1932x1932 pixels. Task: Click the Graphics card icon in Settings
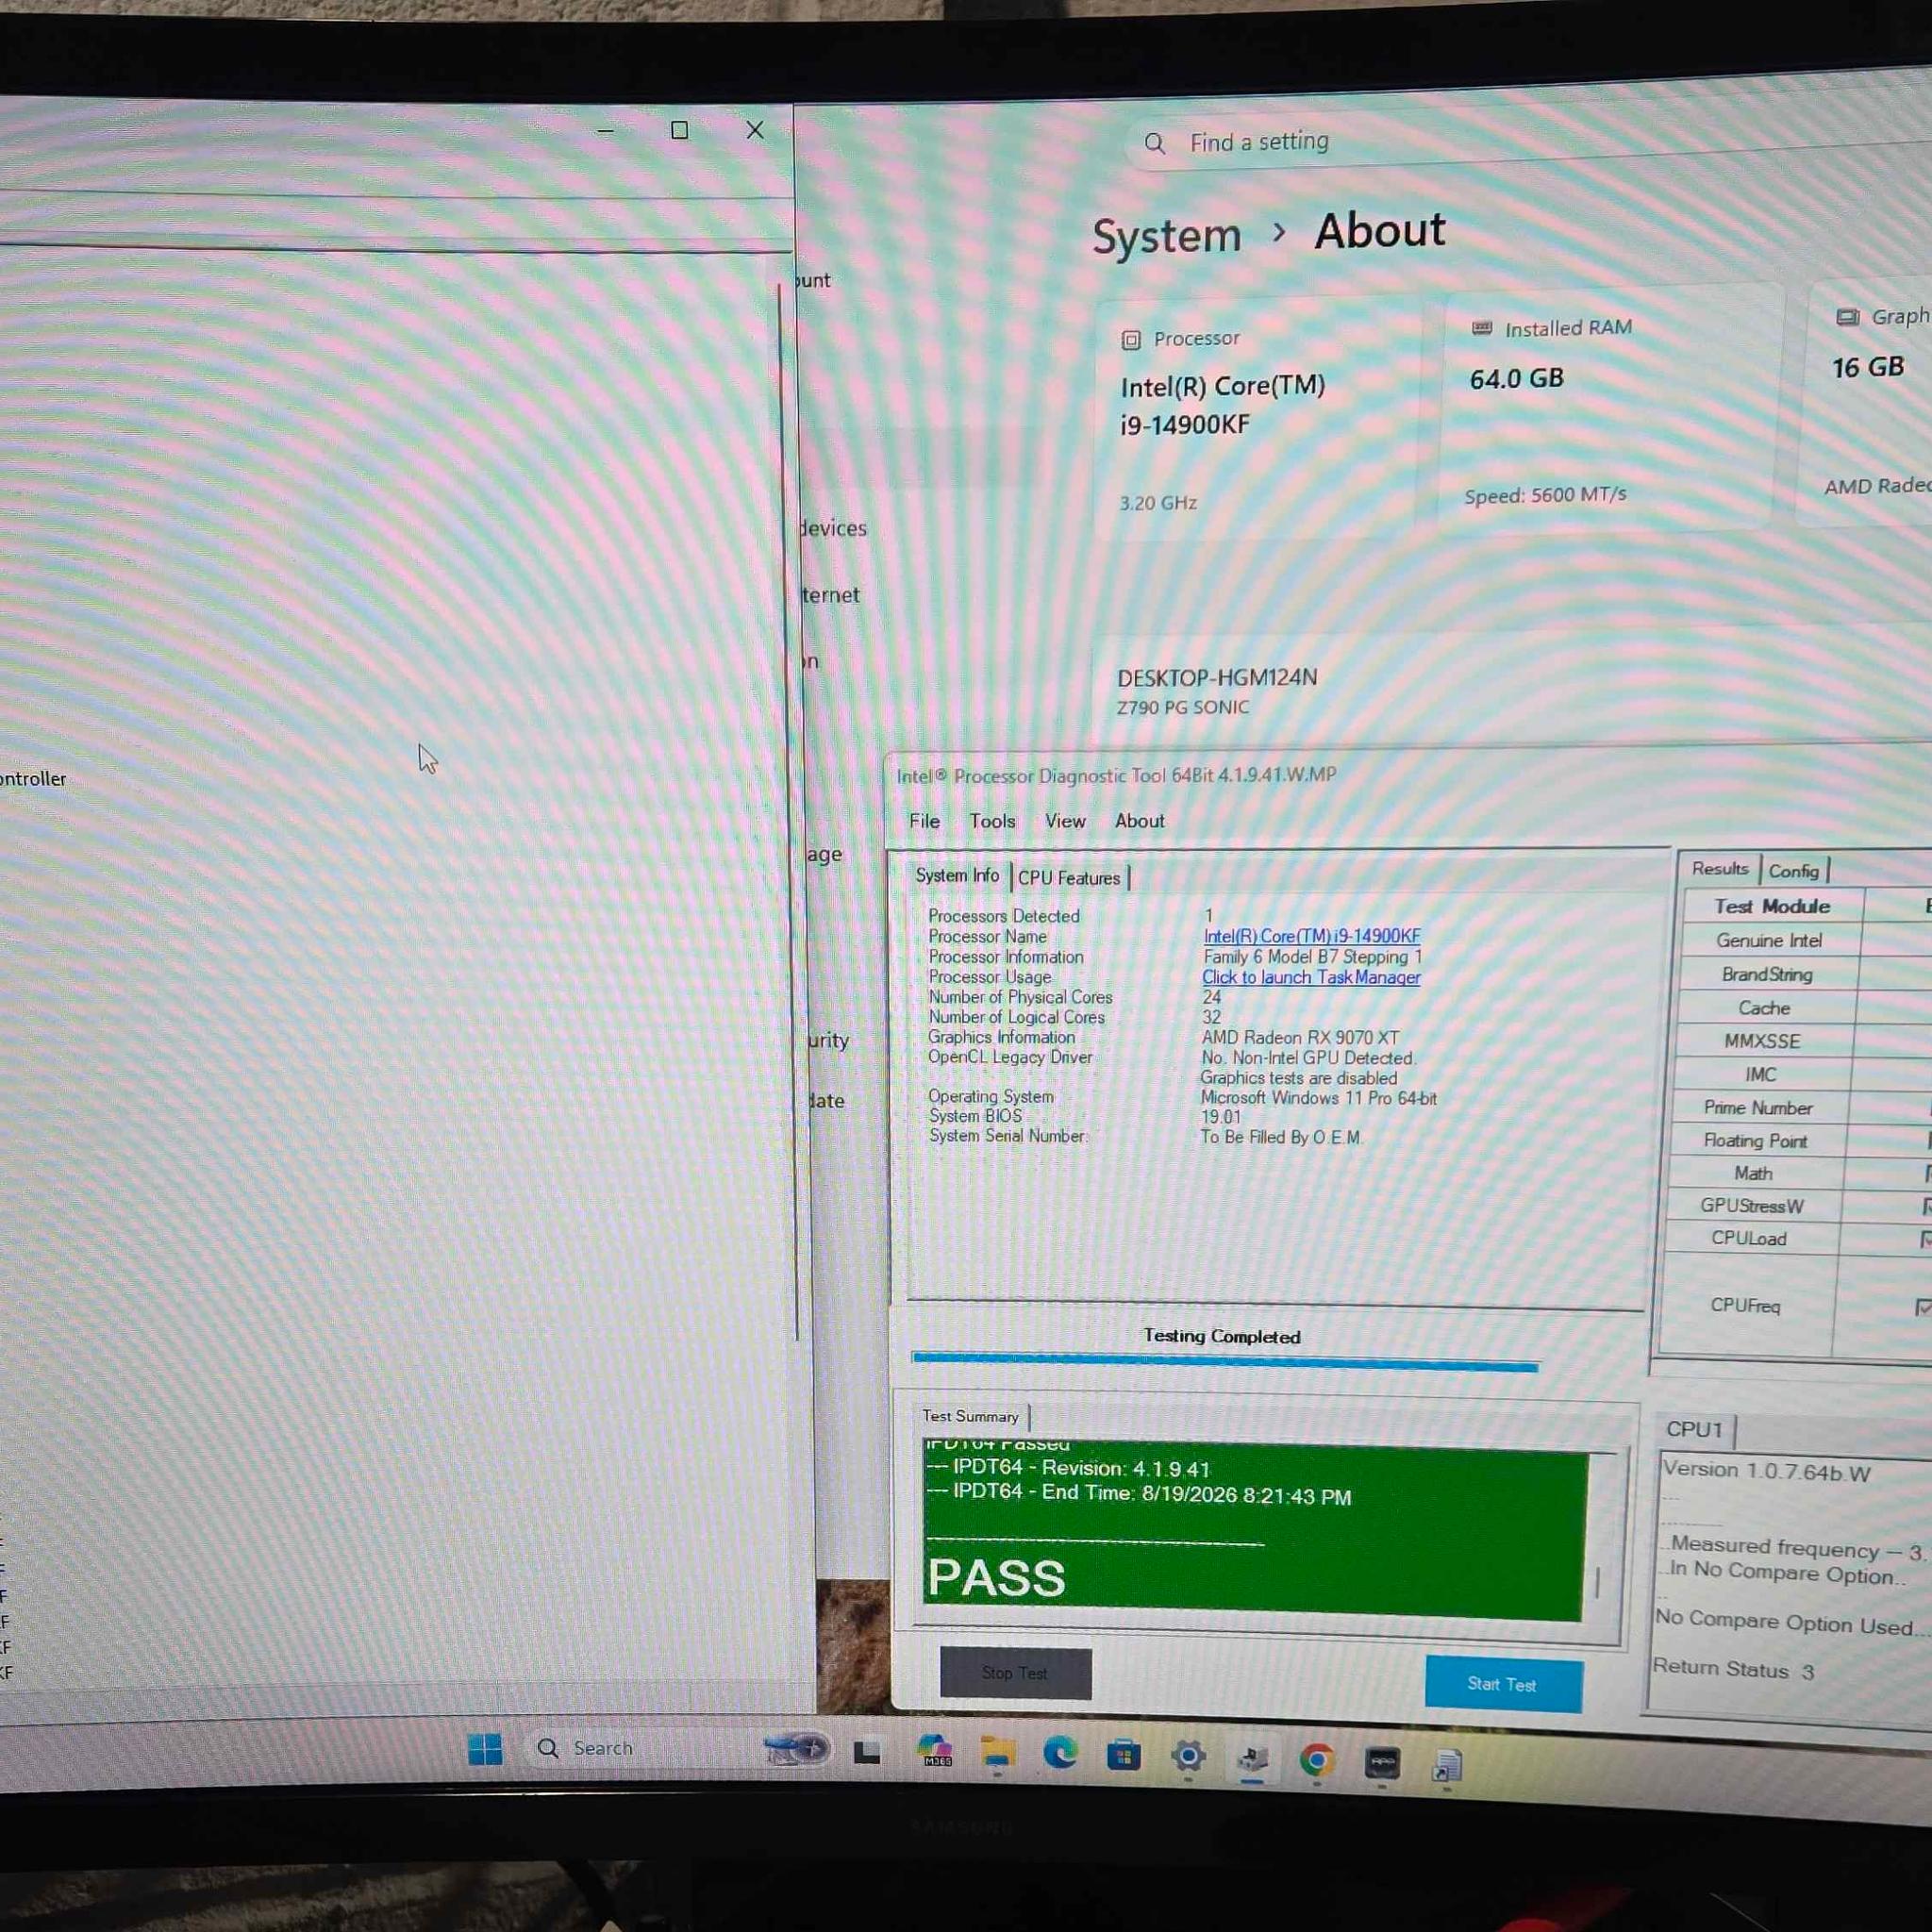1848,317
